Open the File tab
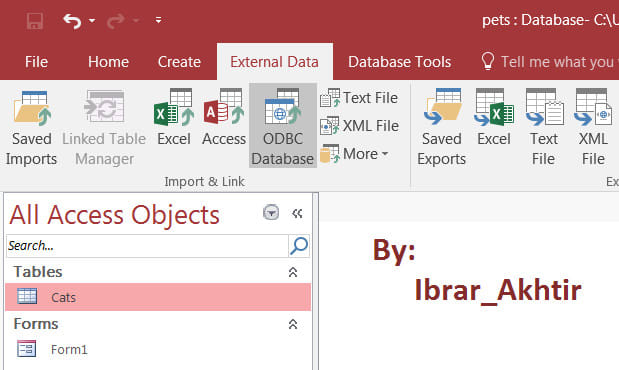The image size is (619, 370). [36, 62]
